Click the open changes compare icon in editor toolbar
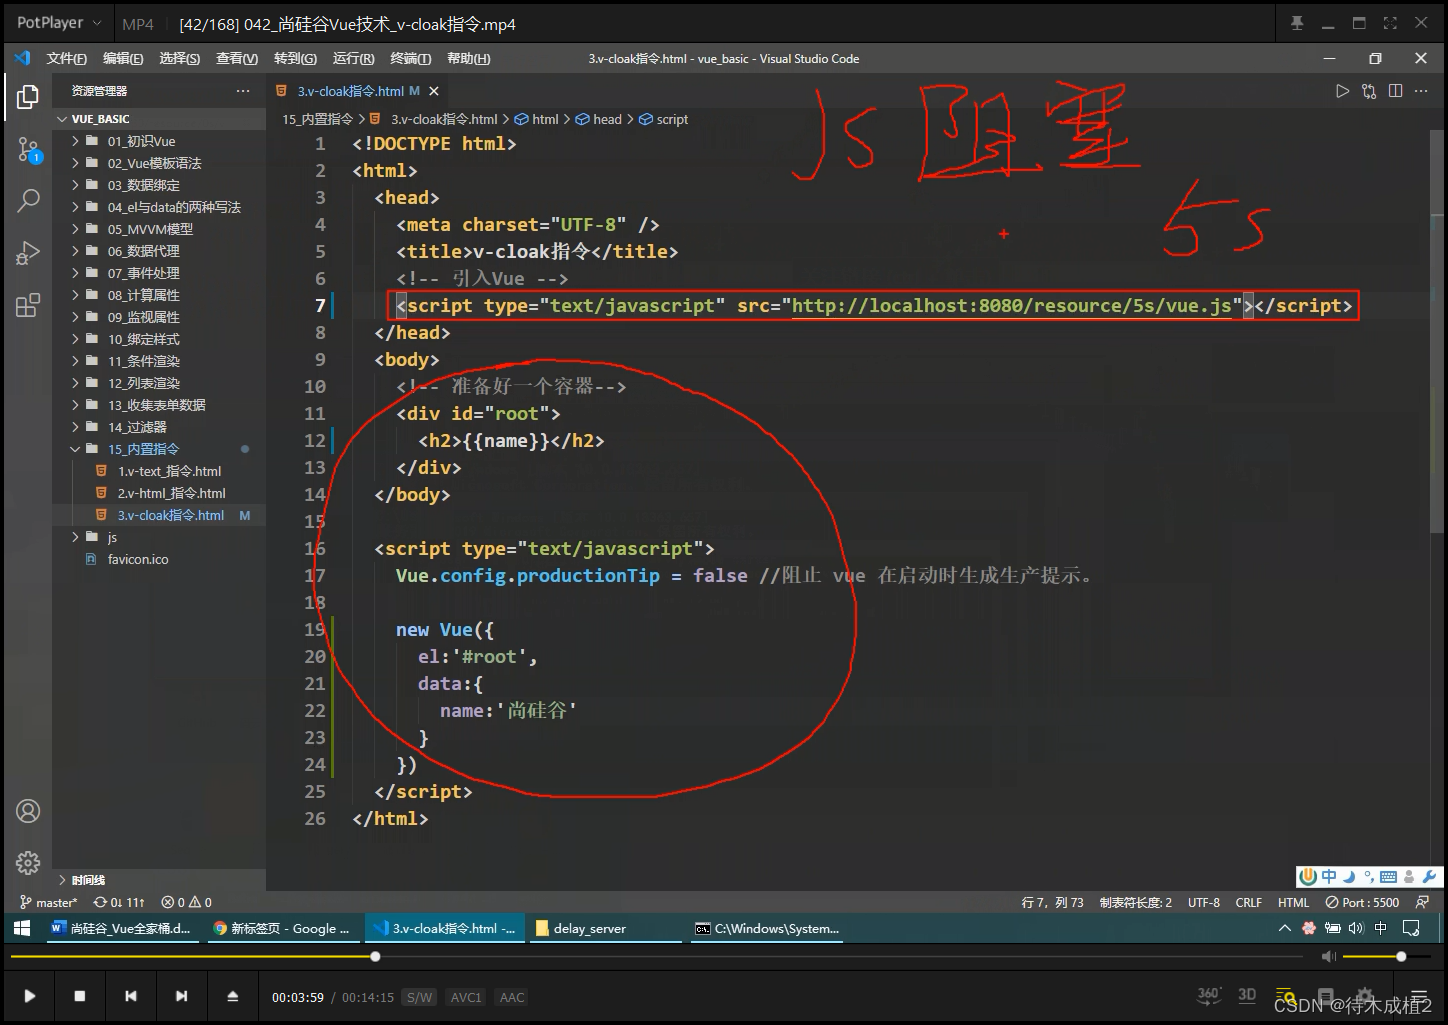 1369,91
